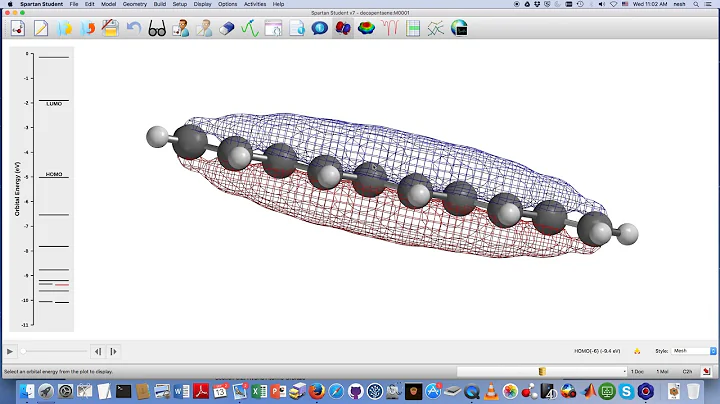Open the File menu
This screenshot has width=720, height=404.
tap(73, 4)
